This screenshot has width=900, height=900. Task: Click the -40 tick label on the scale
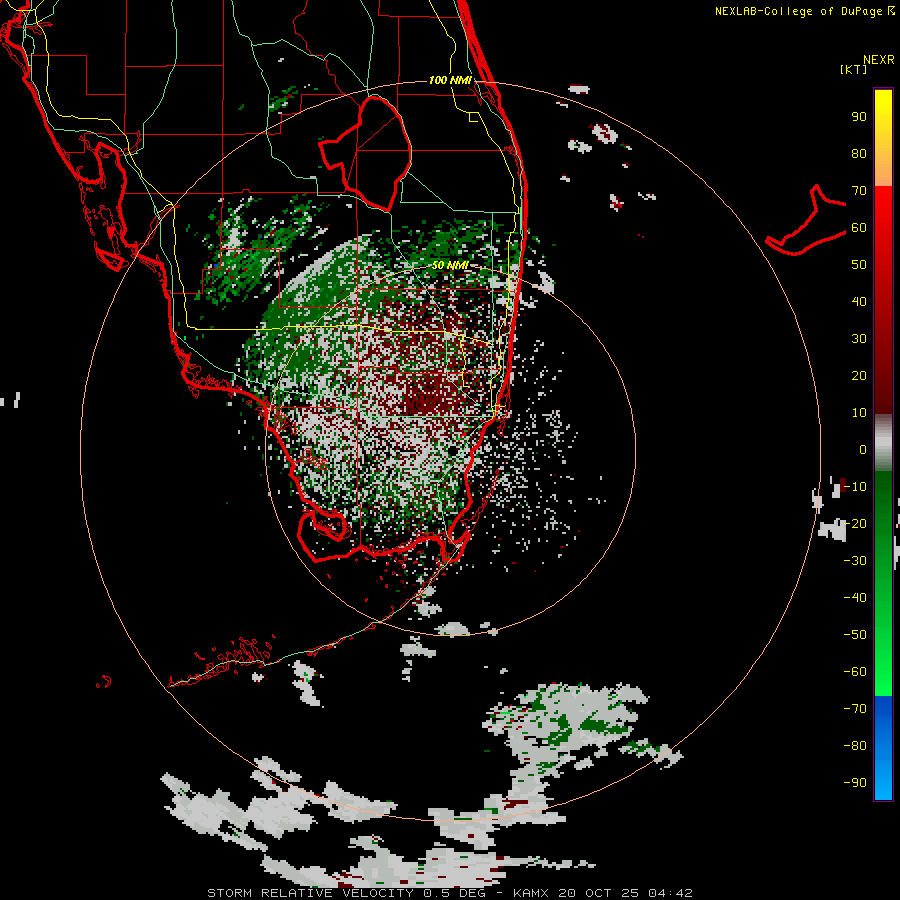[x=855, y=598]
